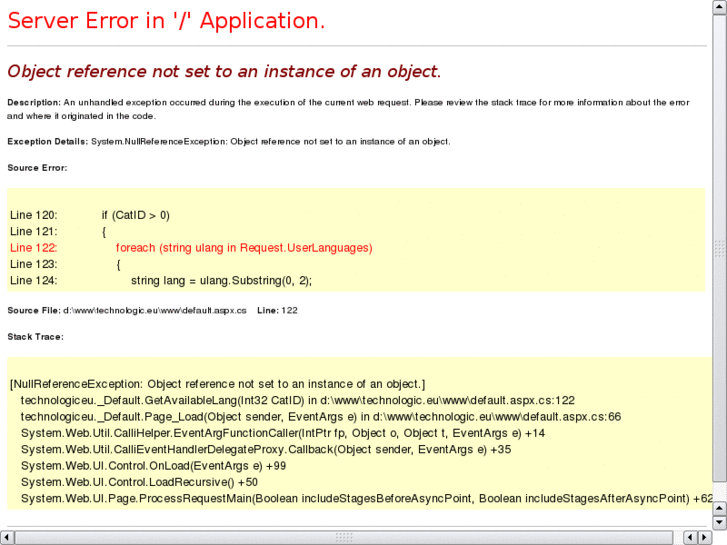Click the italic 'Object reference not set' heading
Viewport: 727px width, 545px height.
pyautogui.click(x=224, y=71)
